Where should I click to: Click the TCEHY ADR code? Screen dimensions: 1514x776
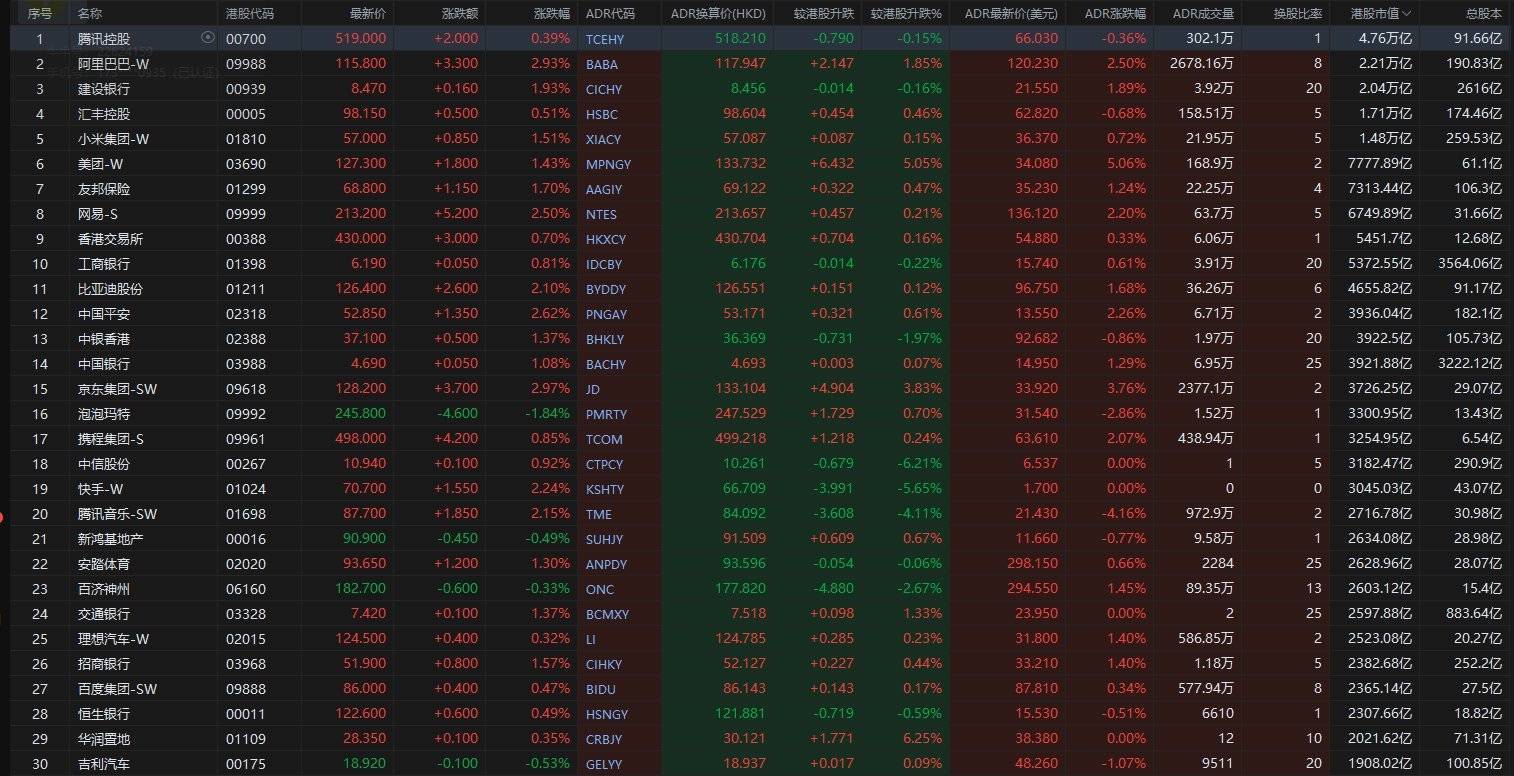click(605, 39)
